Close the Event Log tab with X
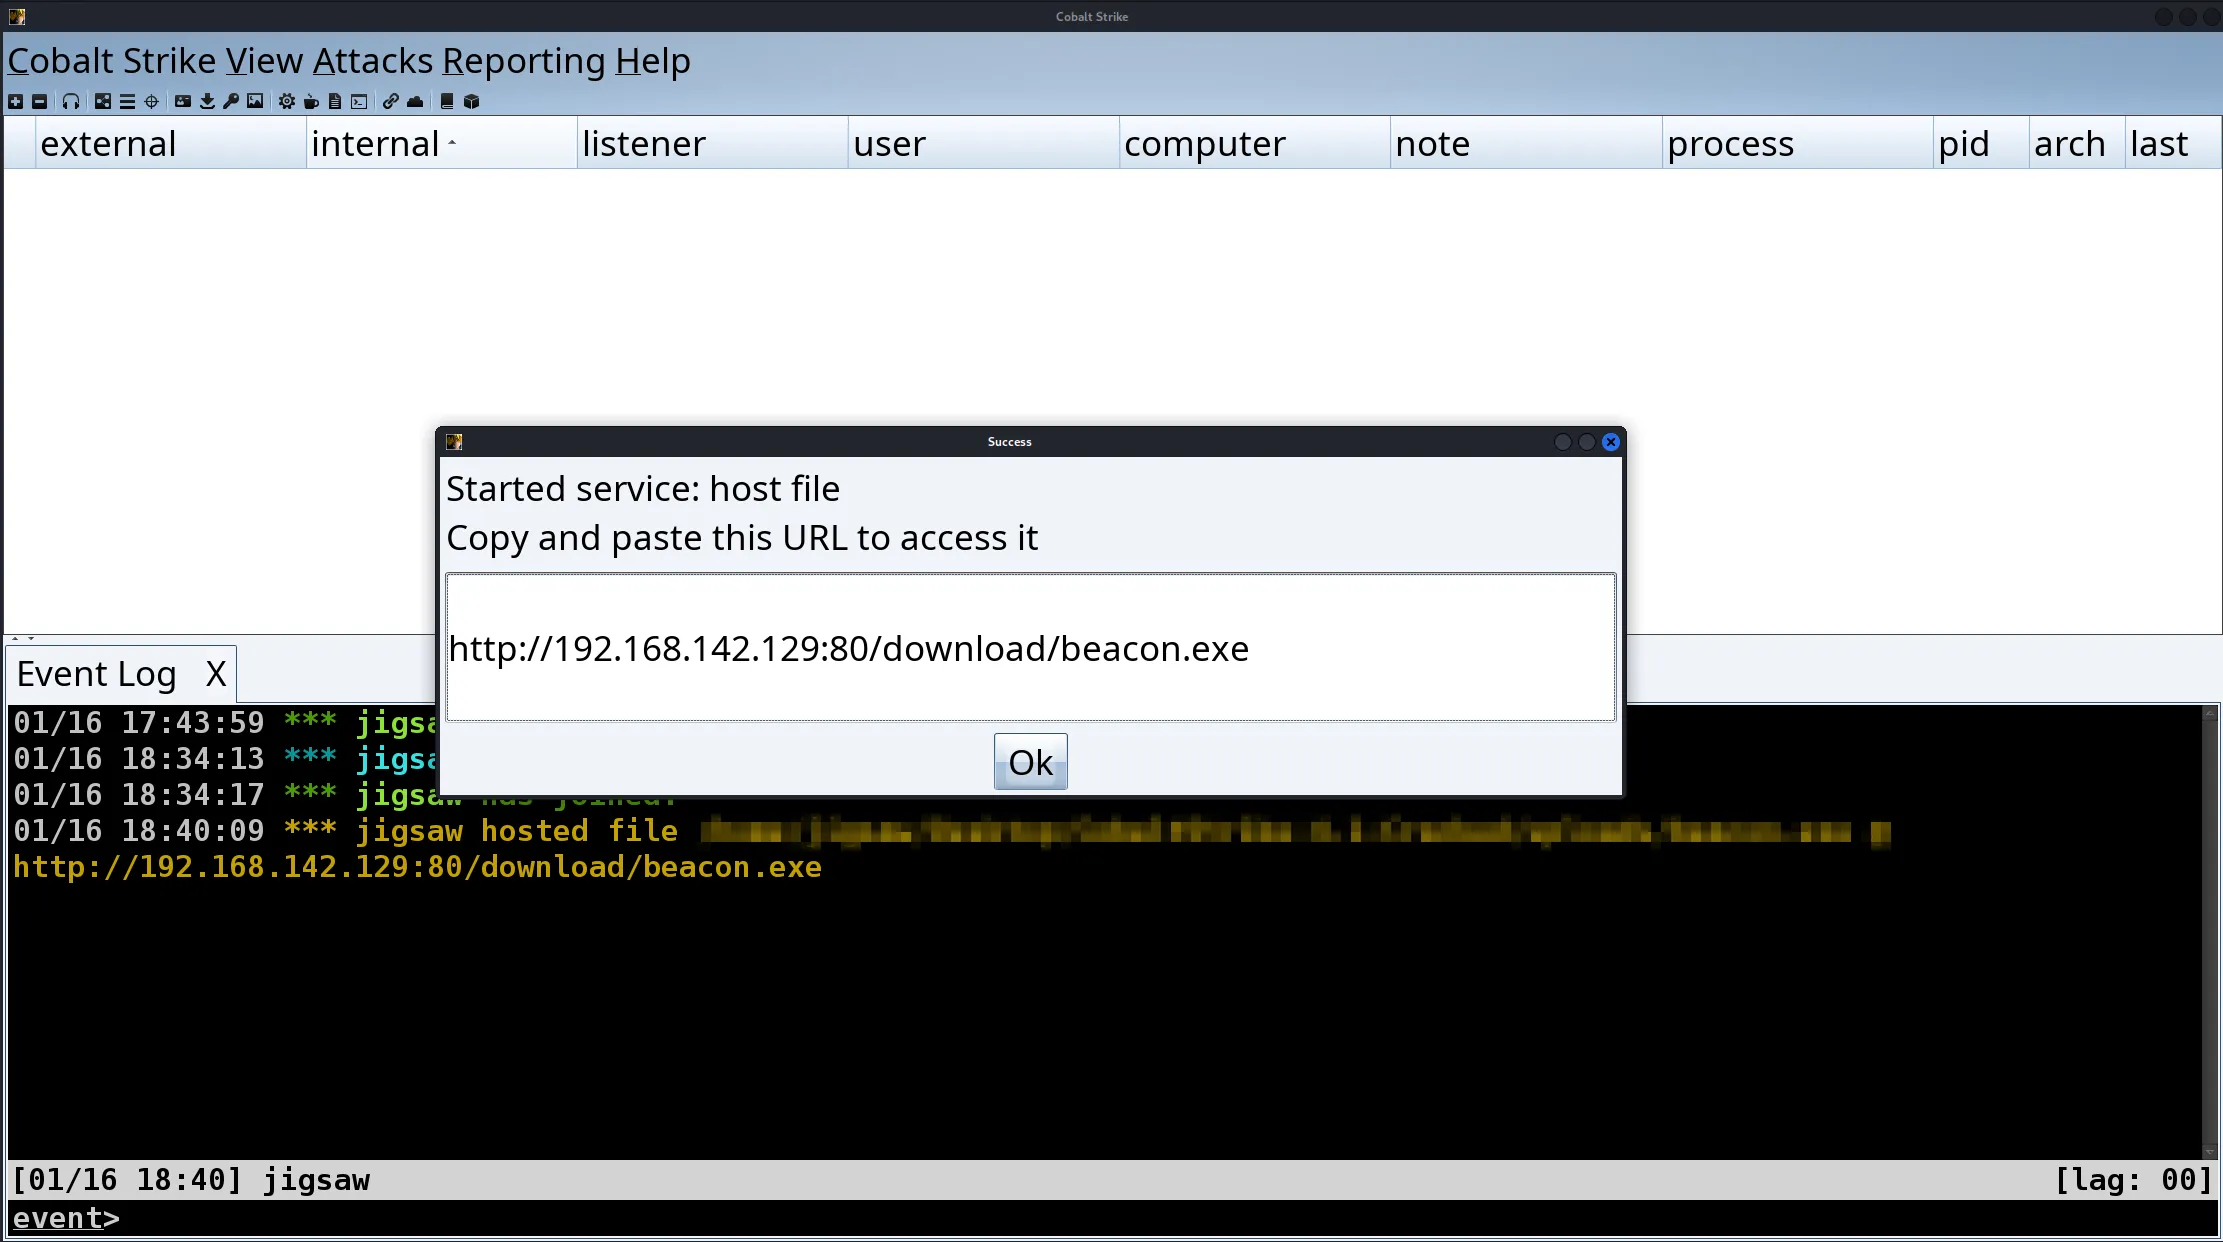 tap(216, 674)
